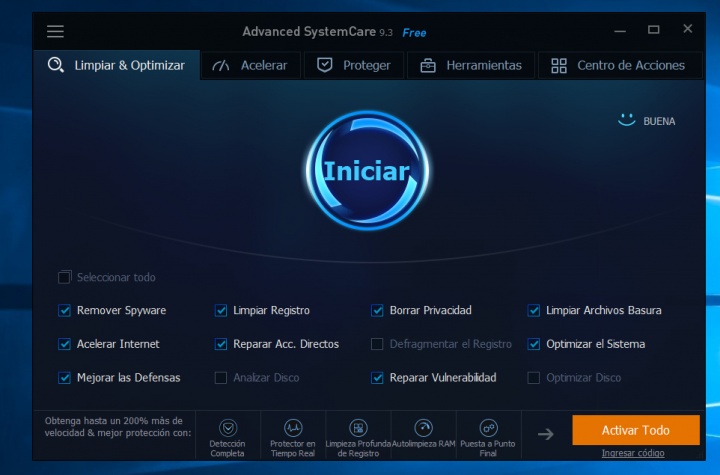This screenshot has width=720, height=475.
Task: Switch to the Herramientas tab
Action: pyautogui.click(x=471, y=65)
